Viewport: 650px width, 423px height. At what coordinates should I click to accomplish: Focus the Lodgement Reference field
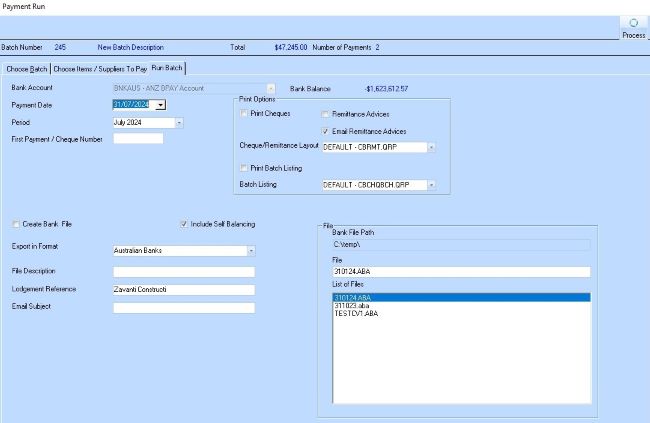coord(184,290)
